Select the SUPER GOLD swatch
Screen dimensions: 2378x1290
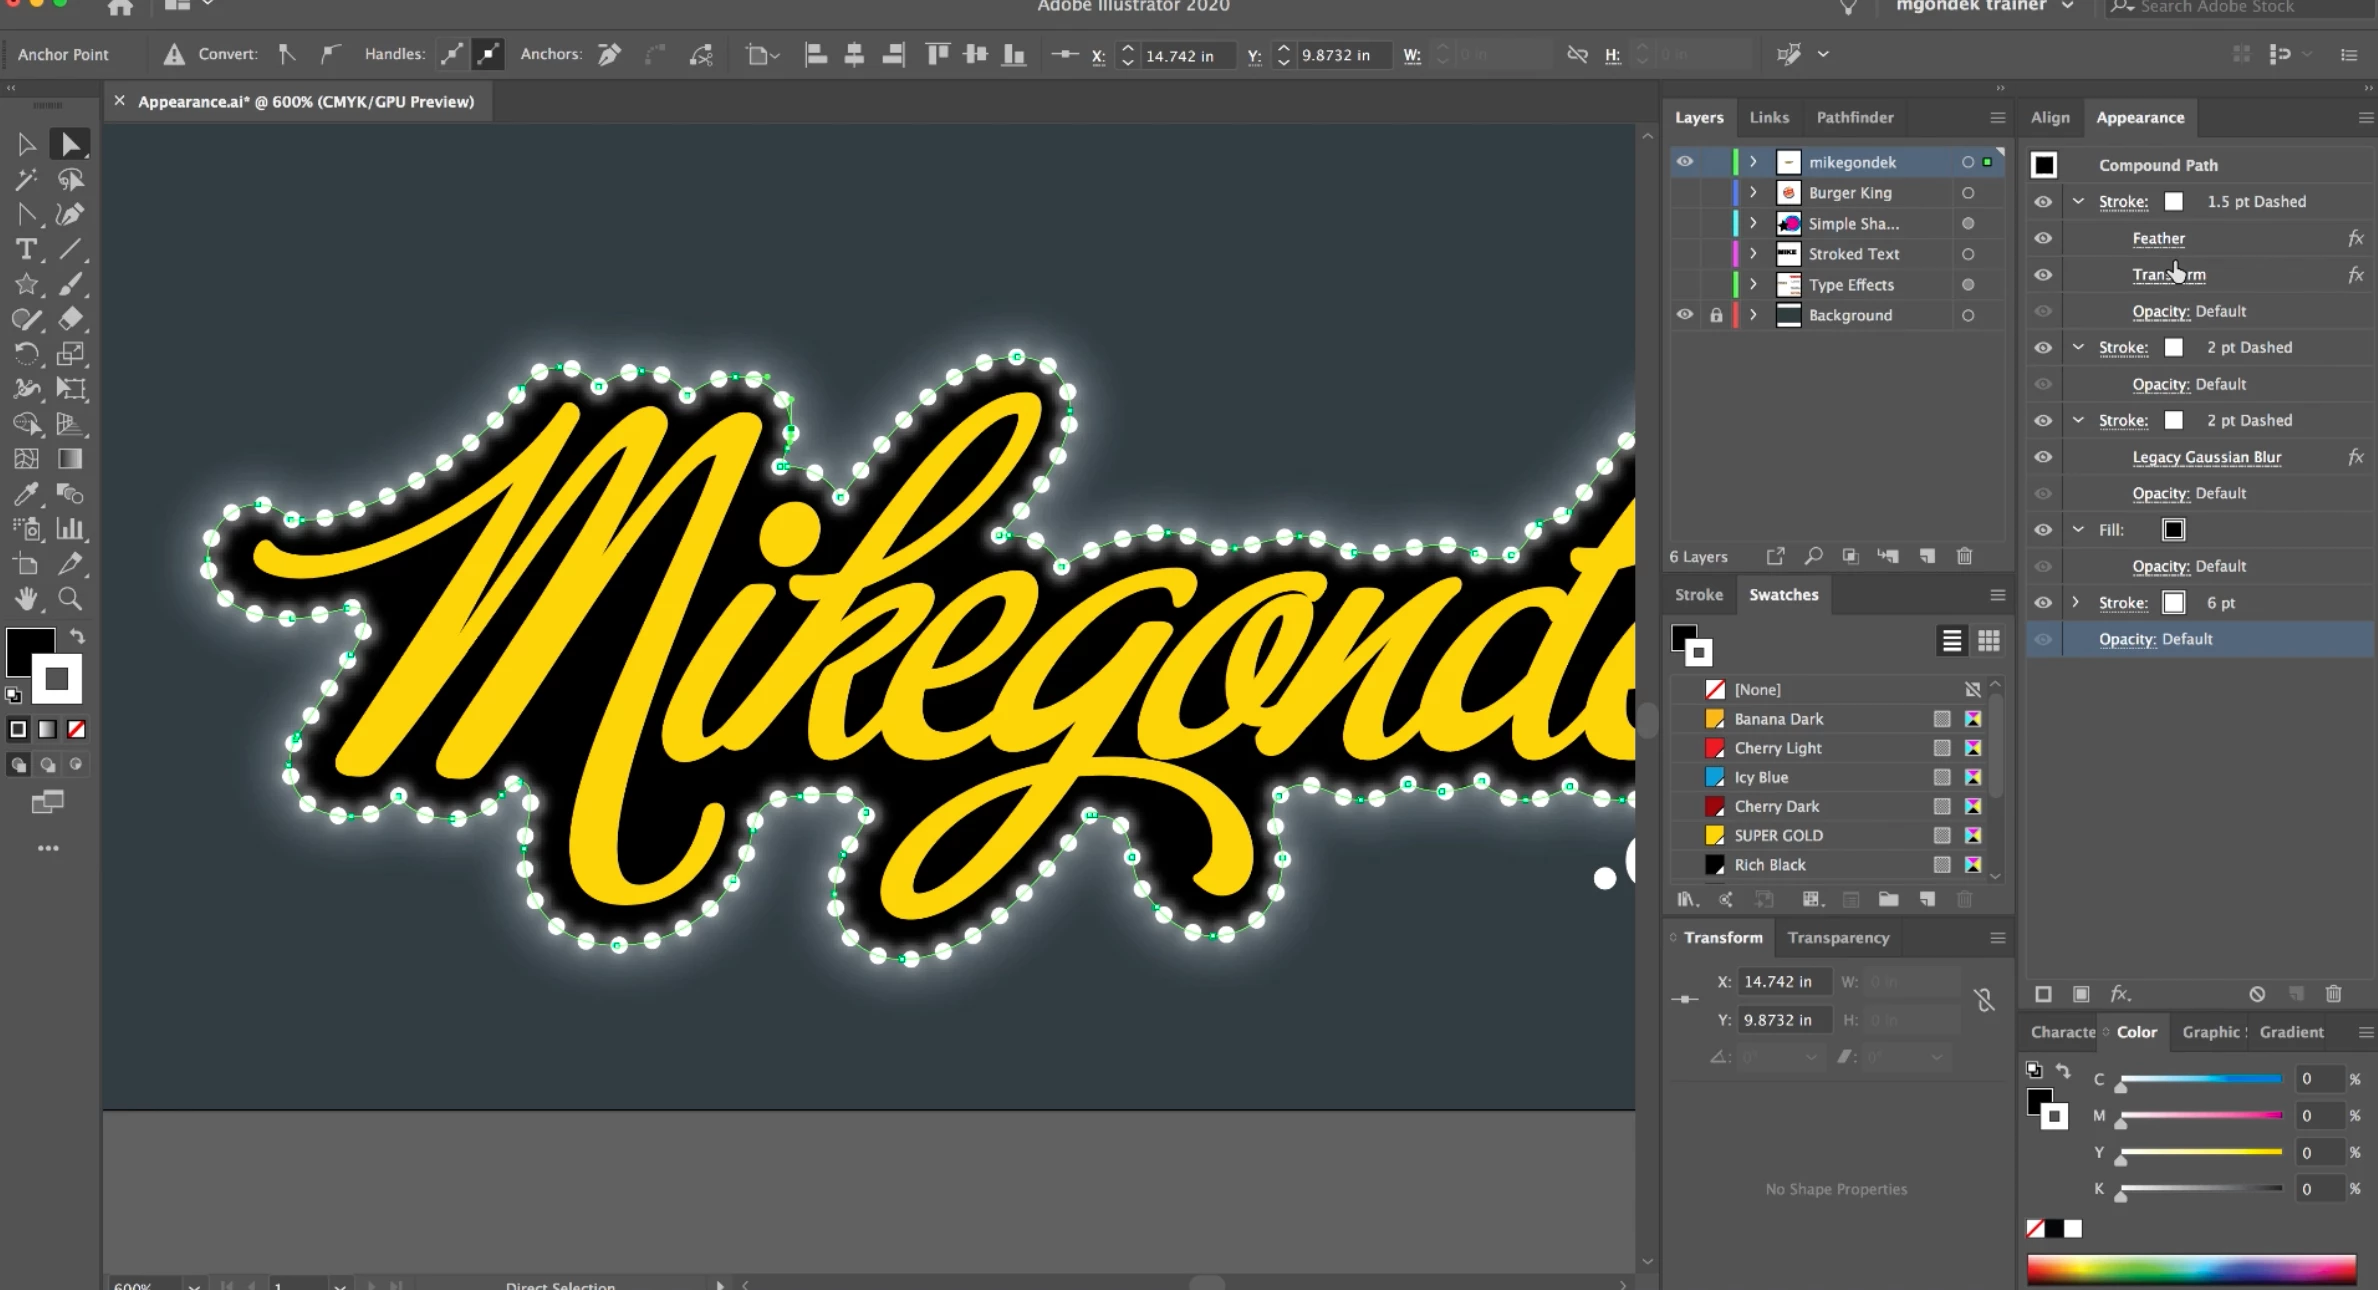coord(1778,836)
